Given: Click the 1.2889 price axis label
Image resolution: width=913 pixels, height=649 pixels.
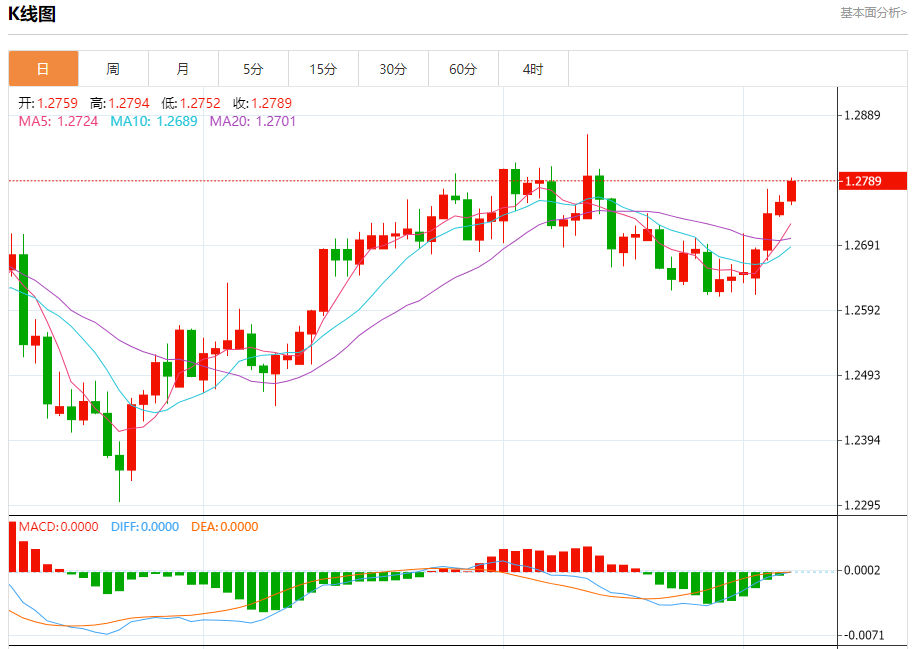Looking at the screenshot, I should point(862,115).
